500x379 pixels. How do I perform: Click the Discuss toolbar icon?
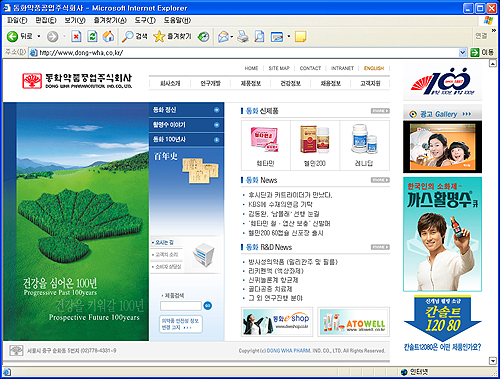[x=277, y=36]
